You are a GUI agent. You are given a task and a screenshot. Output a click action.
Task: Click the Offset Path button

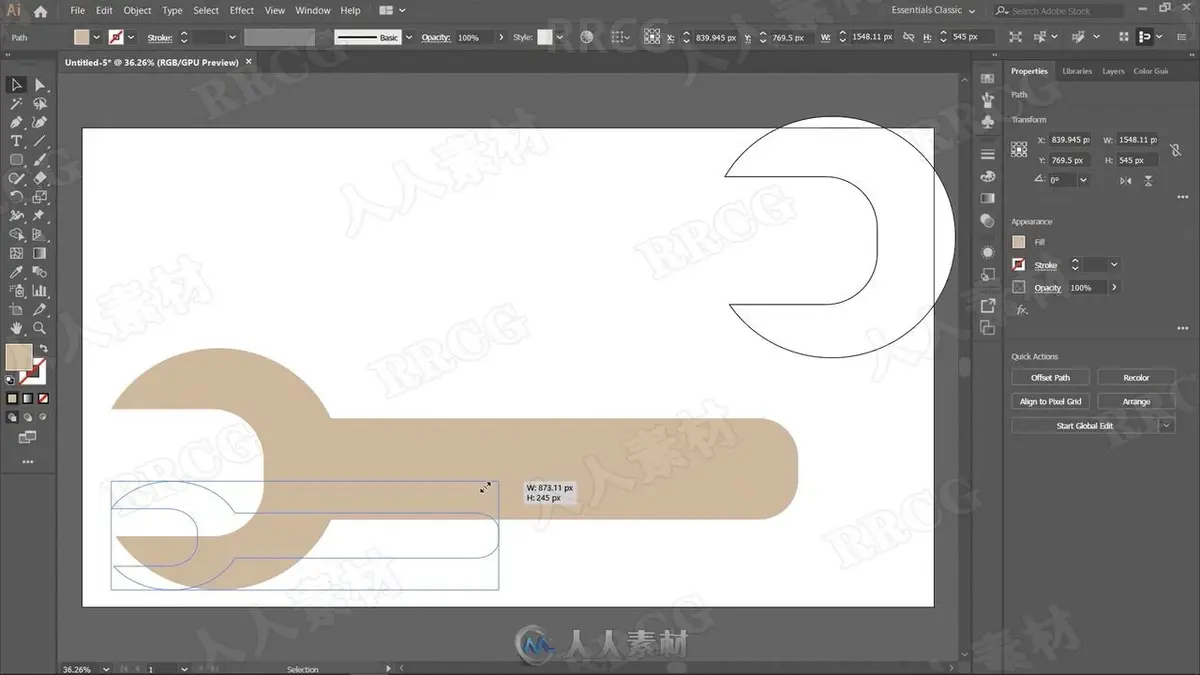tap(1050, 378)
